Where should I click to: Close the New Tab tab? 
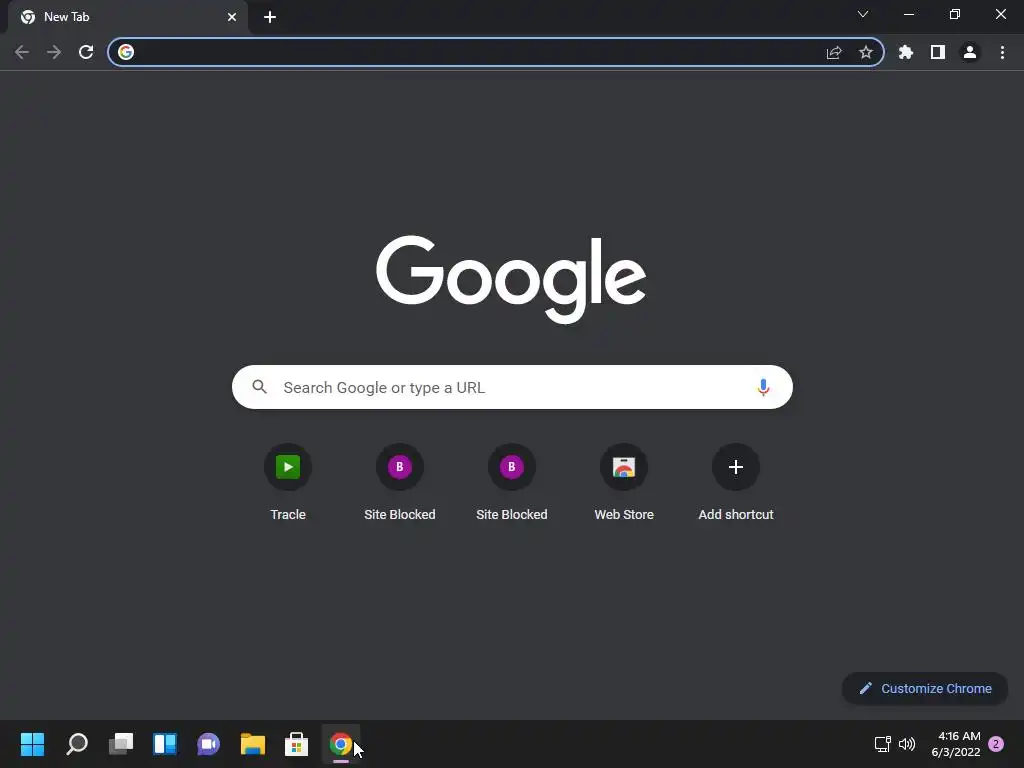coord(232,17)
